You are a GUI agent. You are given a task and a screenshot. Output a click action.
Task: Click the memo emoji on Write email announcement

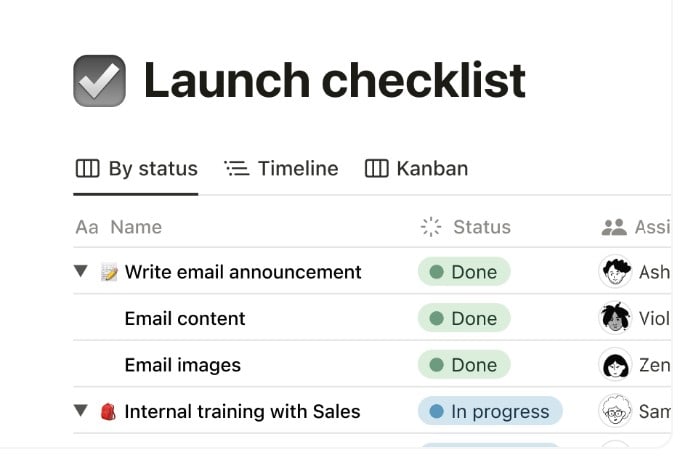click(x=110, y=272)
